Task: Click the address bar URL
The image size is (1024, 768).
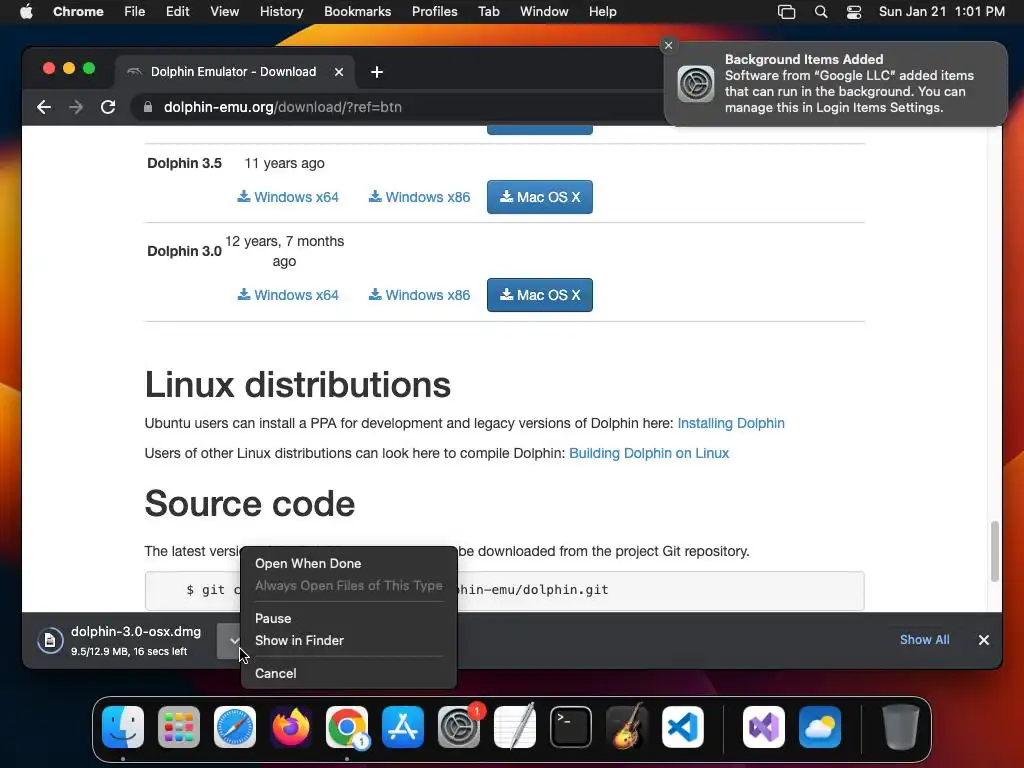Action: pos(283,107)
